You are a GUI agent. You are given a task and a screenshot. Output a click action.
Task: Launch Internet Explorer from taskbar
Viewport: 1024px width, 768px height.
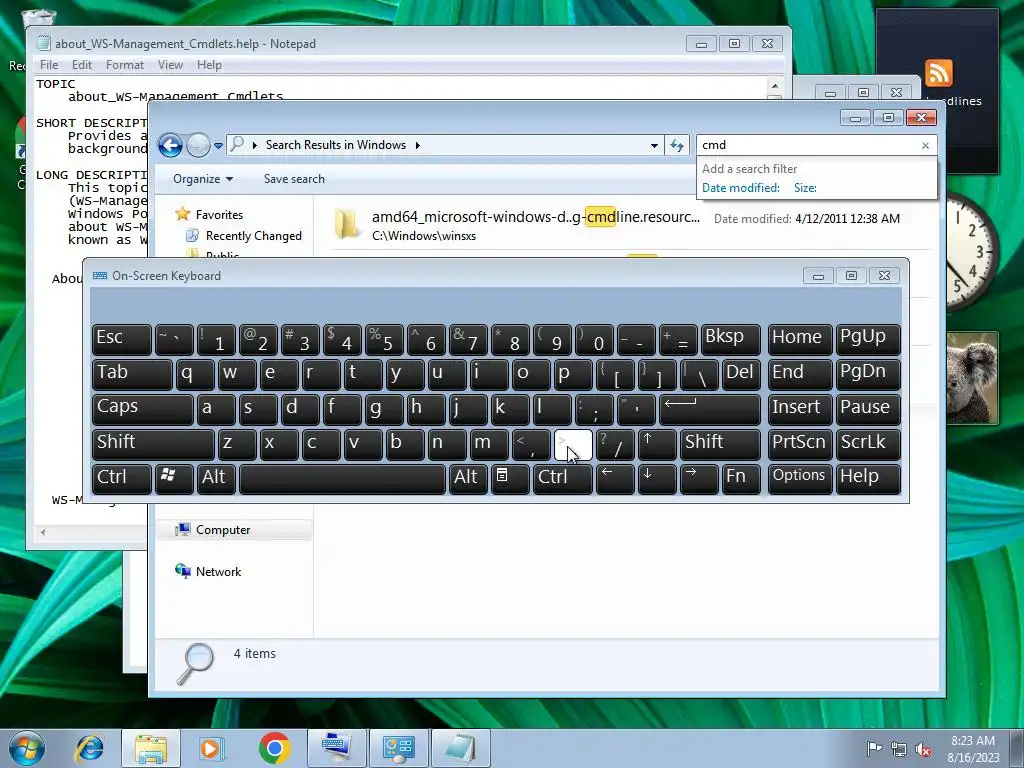tap(89, 748)
